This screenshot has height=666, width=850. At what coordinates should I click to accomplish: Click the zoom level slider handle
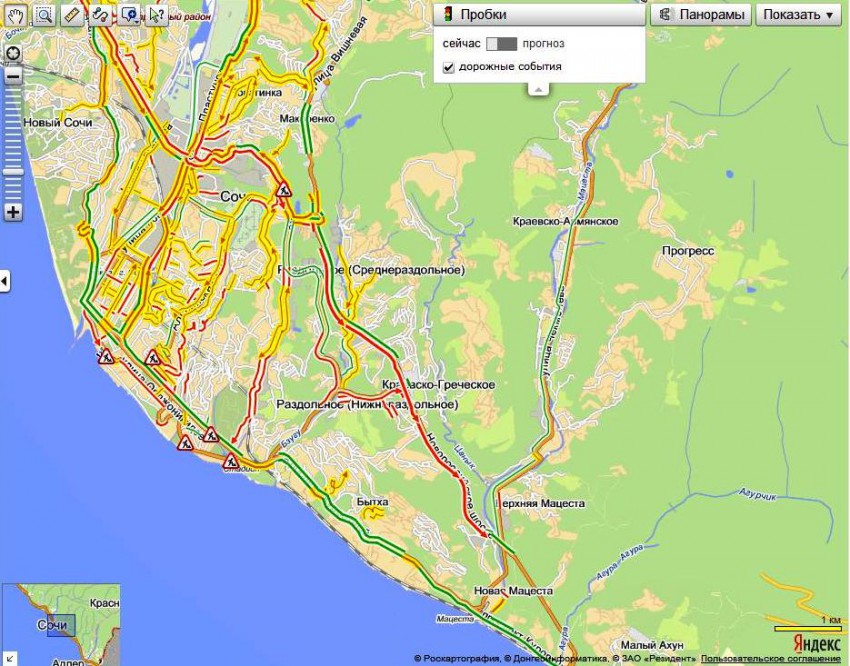[x=13, y=171]
